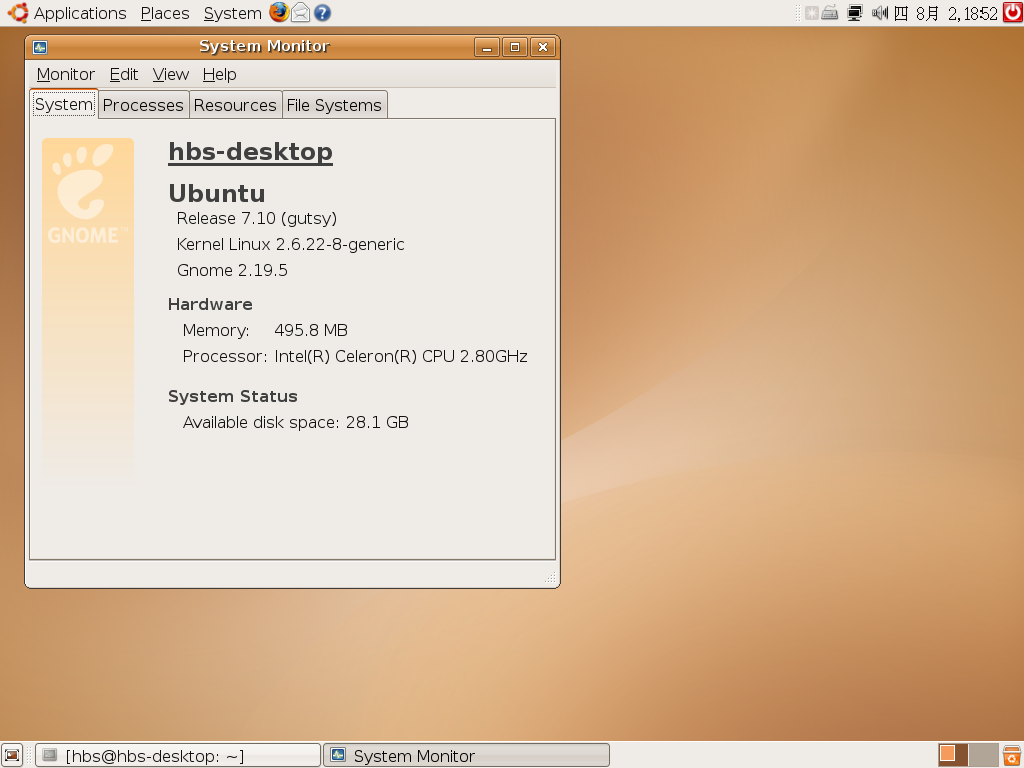Image resolution: width=1024 pixels, height=768 pixels.
Task: Open the Places menu in top panel
Action: (x=165, y=13)
